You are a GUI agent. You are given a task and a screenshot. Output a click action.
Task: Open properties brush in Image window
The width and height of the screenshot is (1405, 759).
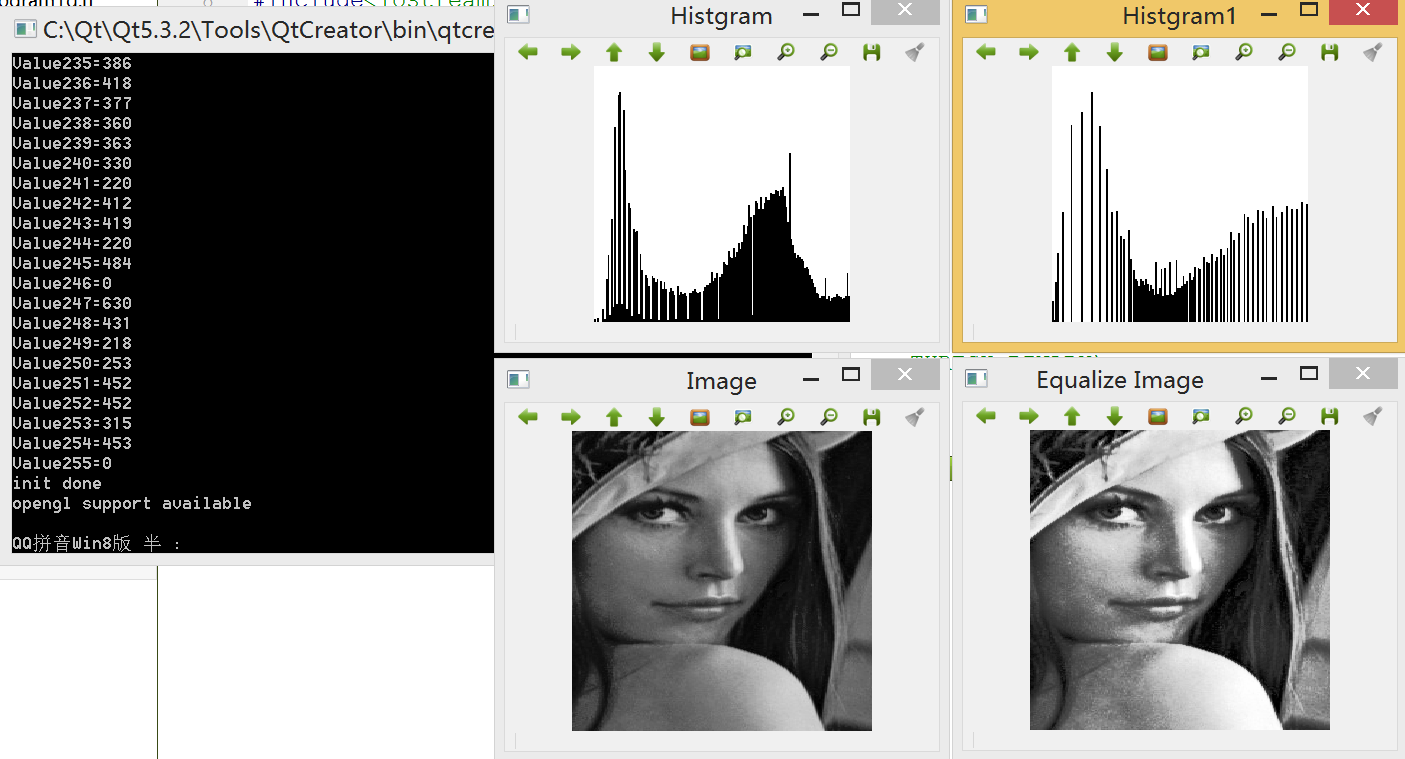(915, 417)
